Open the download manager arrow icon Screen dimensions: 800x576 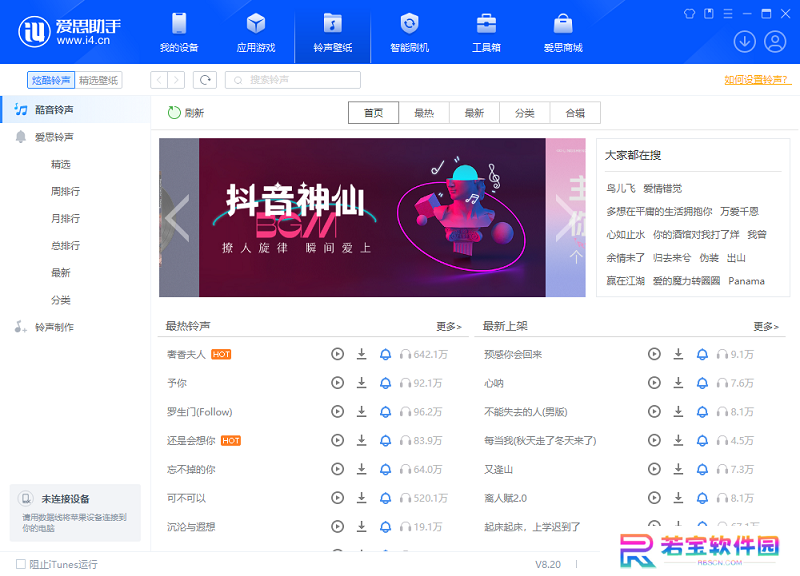point(744,42)
